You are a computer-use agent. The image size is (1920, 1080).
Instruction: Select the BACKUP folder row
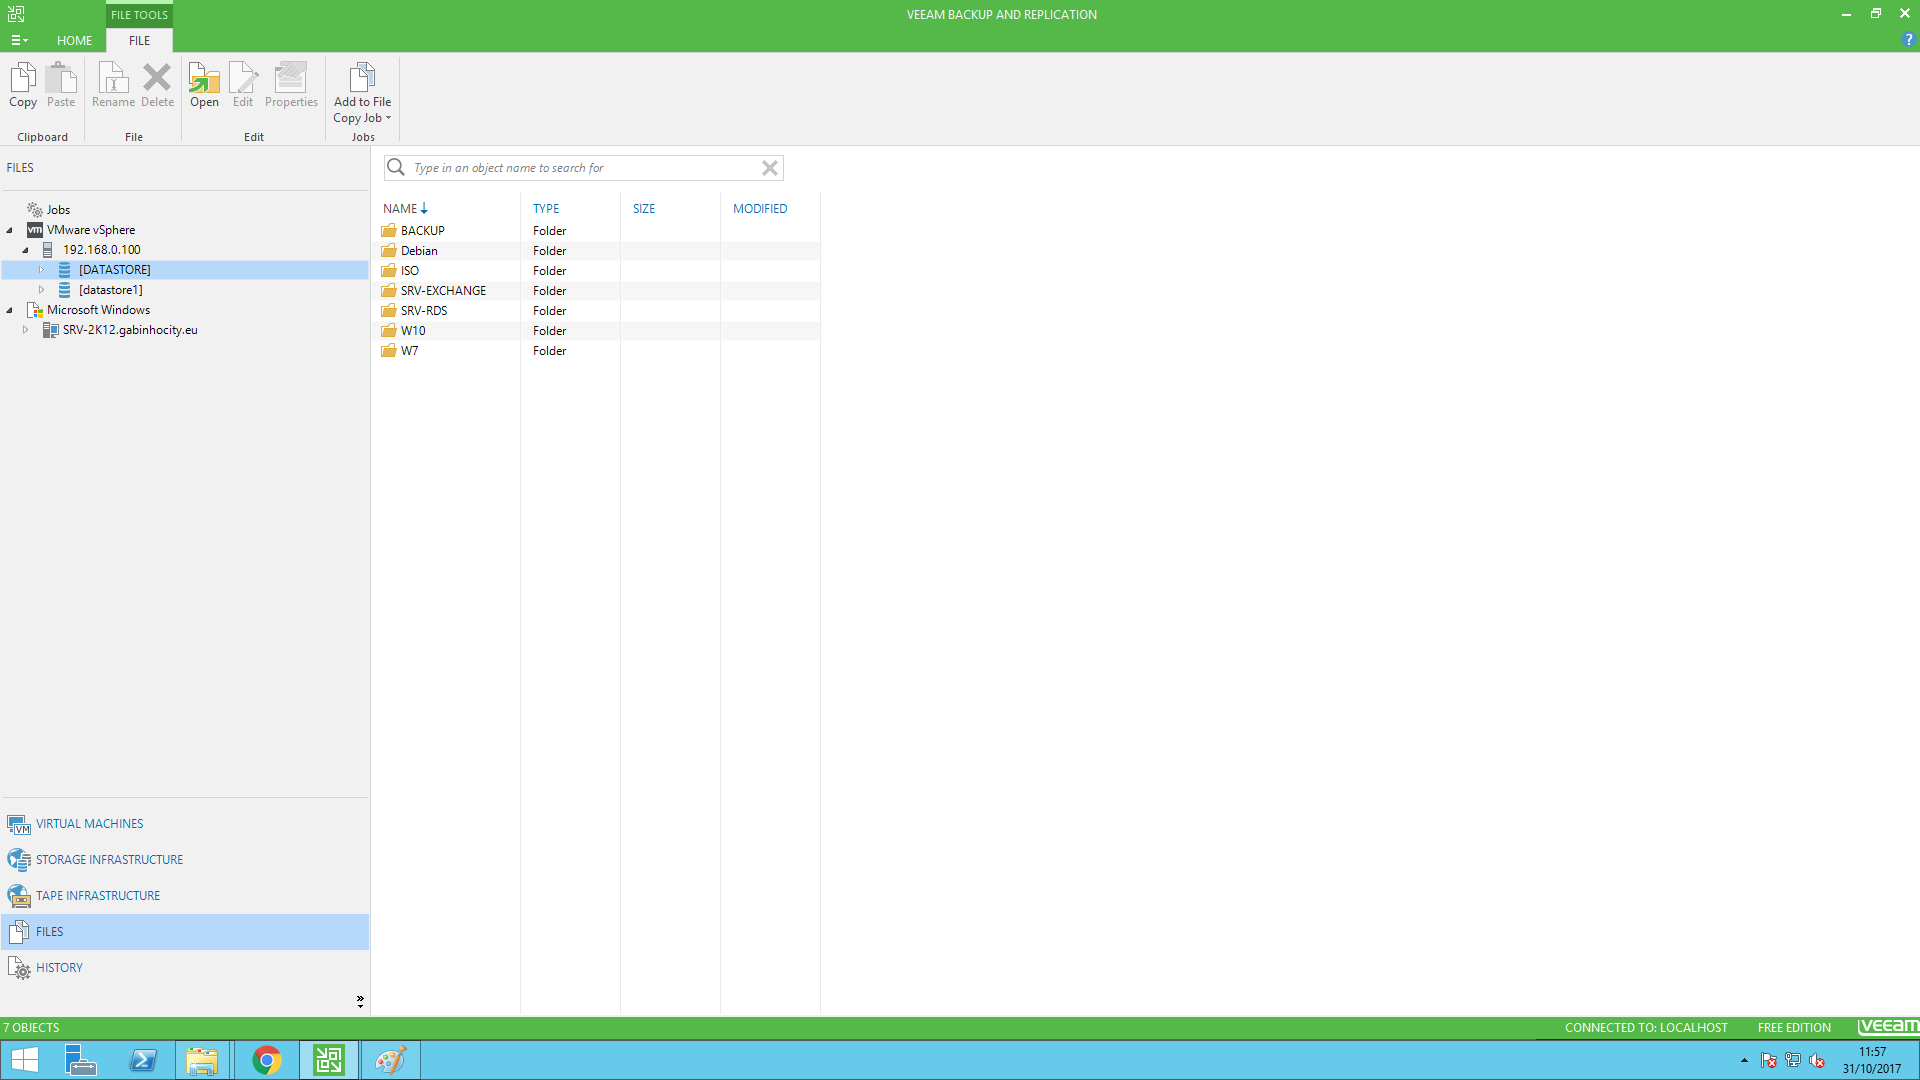point(598,231)
